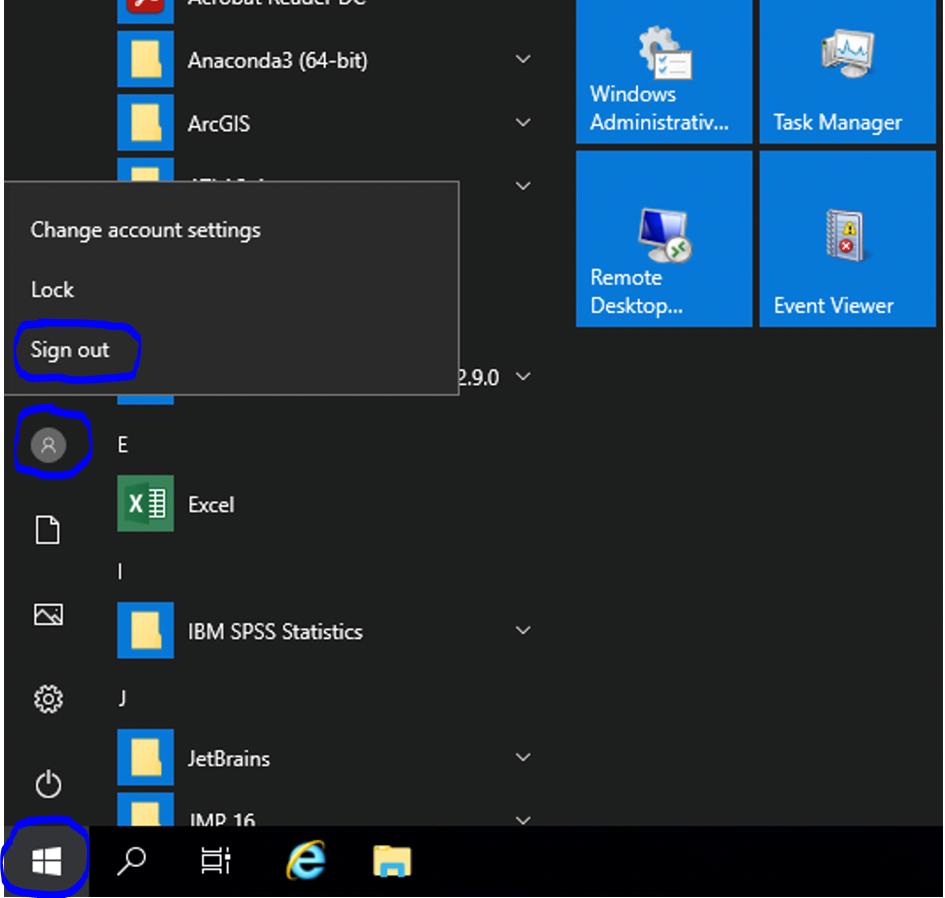Open Task View on the taskbar
Image resolution: width=945 pixels, height=898 pixels.
coord(215,861)
